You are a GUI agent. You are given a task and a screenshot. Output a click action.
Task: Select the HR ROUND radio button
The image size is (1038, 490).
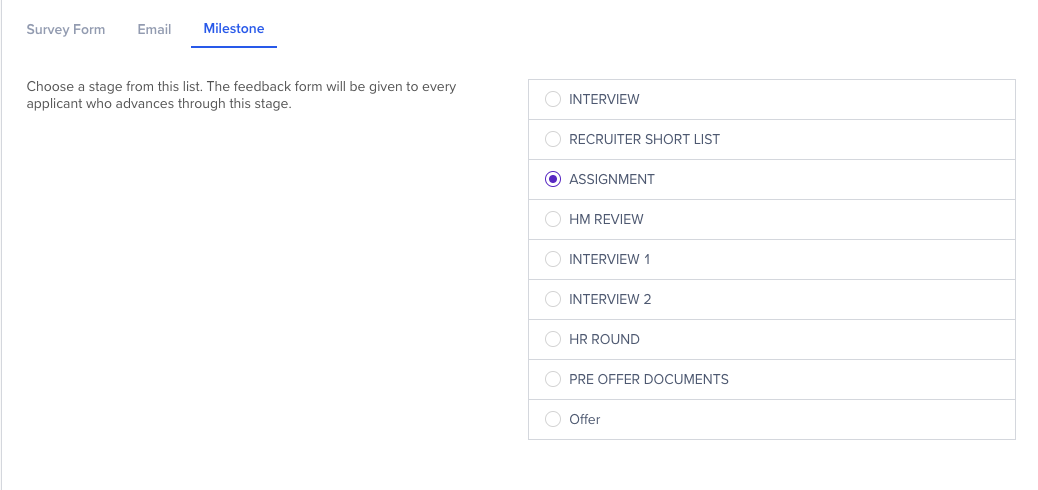click(x=553, y=339)
